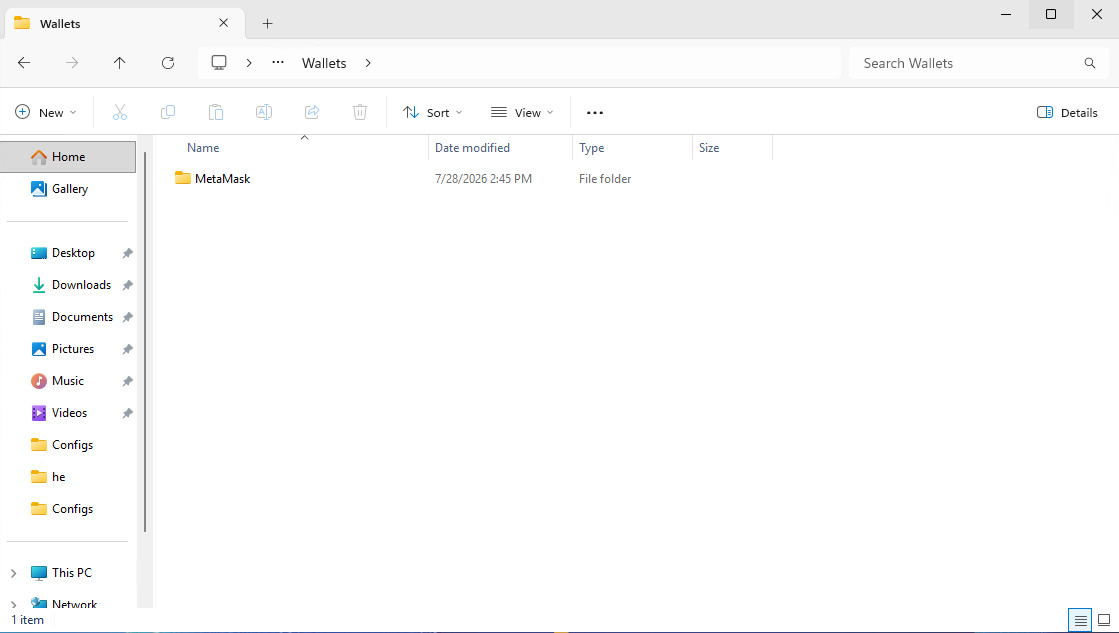
Task: Click the pin icon beside Downloads
Action: click(x=127, y=285)
